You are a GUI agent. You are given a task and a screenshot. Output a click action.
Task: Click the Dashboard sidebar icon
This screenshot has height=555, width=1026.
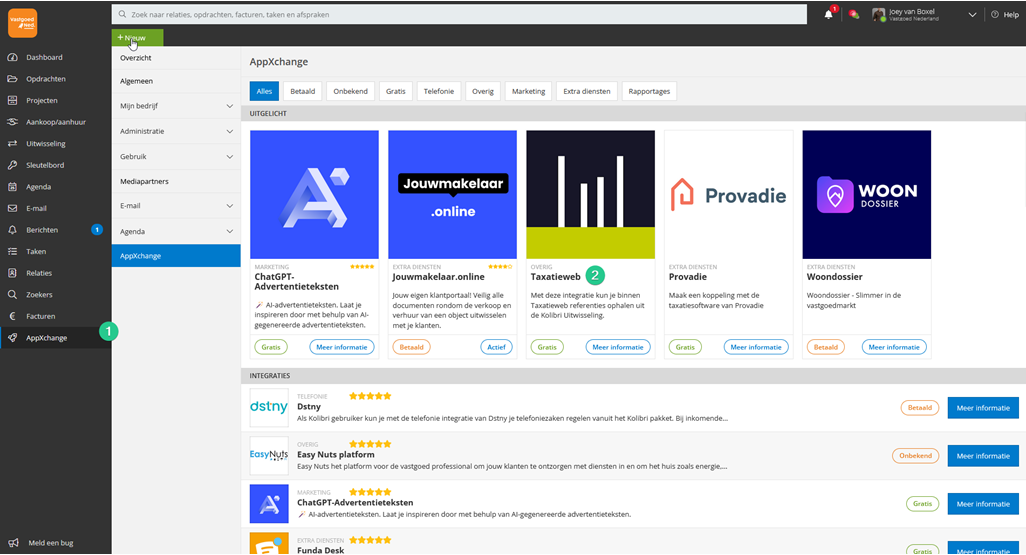(12, 57)
